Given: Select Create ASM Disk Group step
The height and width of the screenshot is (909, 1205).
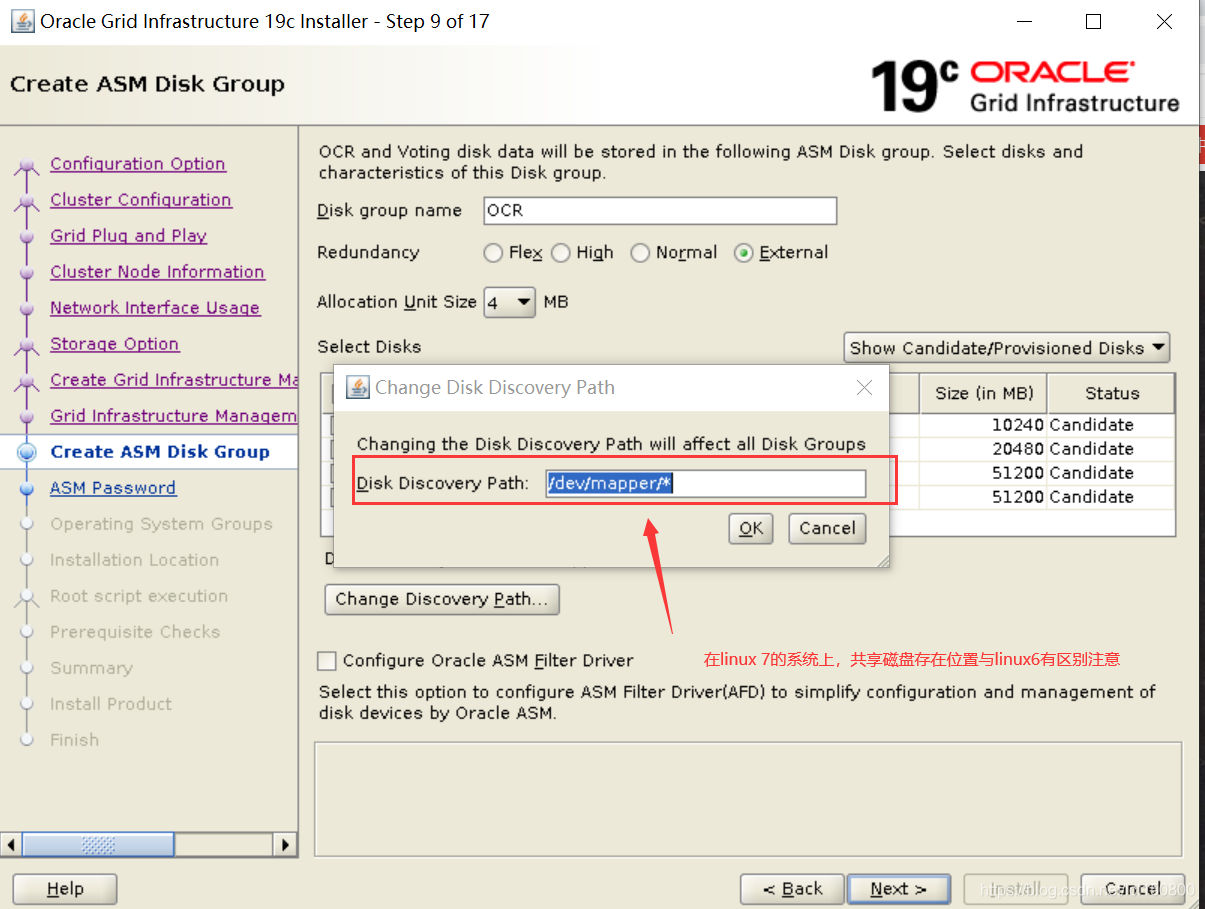Looking at the screenshot, I should [160, 452].
